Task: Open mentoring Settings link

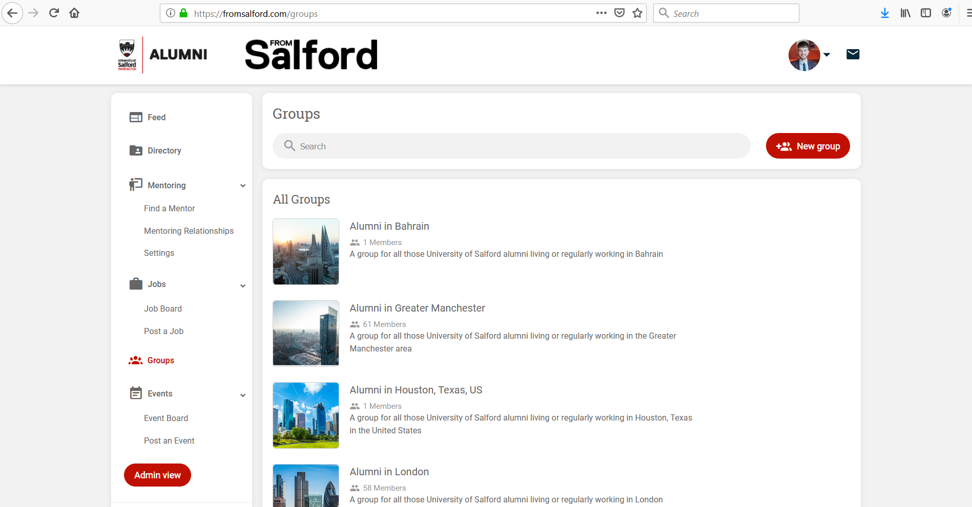Action: coord(159,253)
